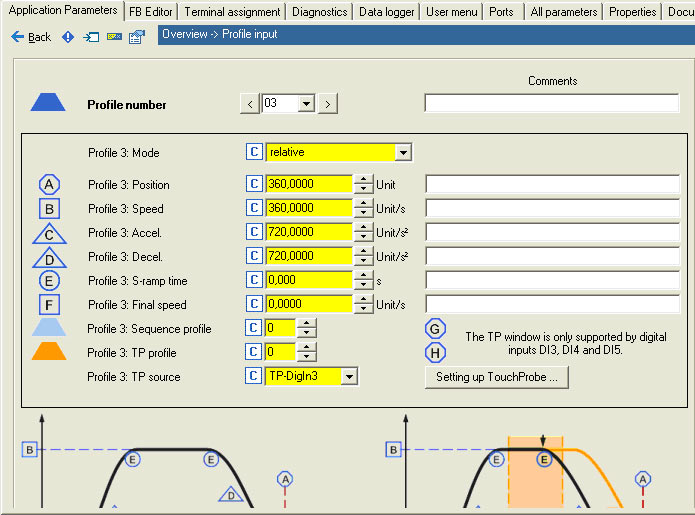Image resolution: width=695 pixels, height=515 pixels.
Task: Expand the Profile 3 Mode dropdown
Action: [403, 152]
